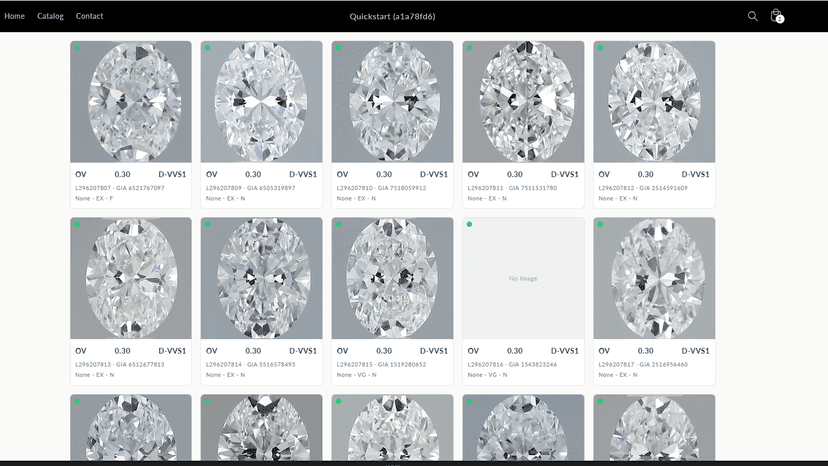
Task: Open the Catalog menu item
Action: [50, 16]
